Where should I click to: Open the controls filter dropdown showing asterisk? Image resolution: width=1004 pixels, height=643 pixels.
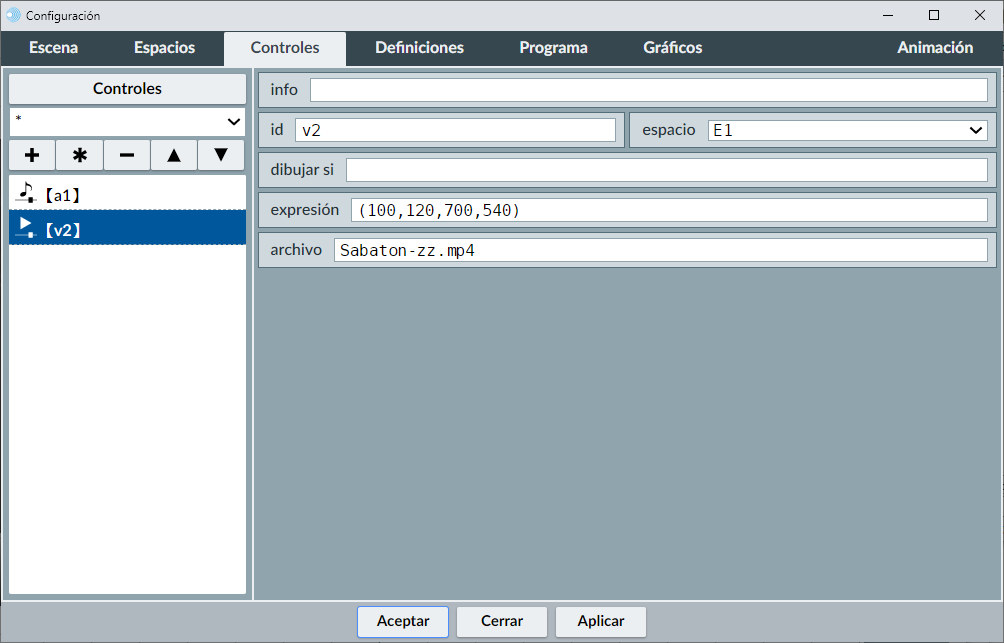pyautogui.click(x=127, y=121)
